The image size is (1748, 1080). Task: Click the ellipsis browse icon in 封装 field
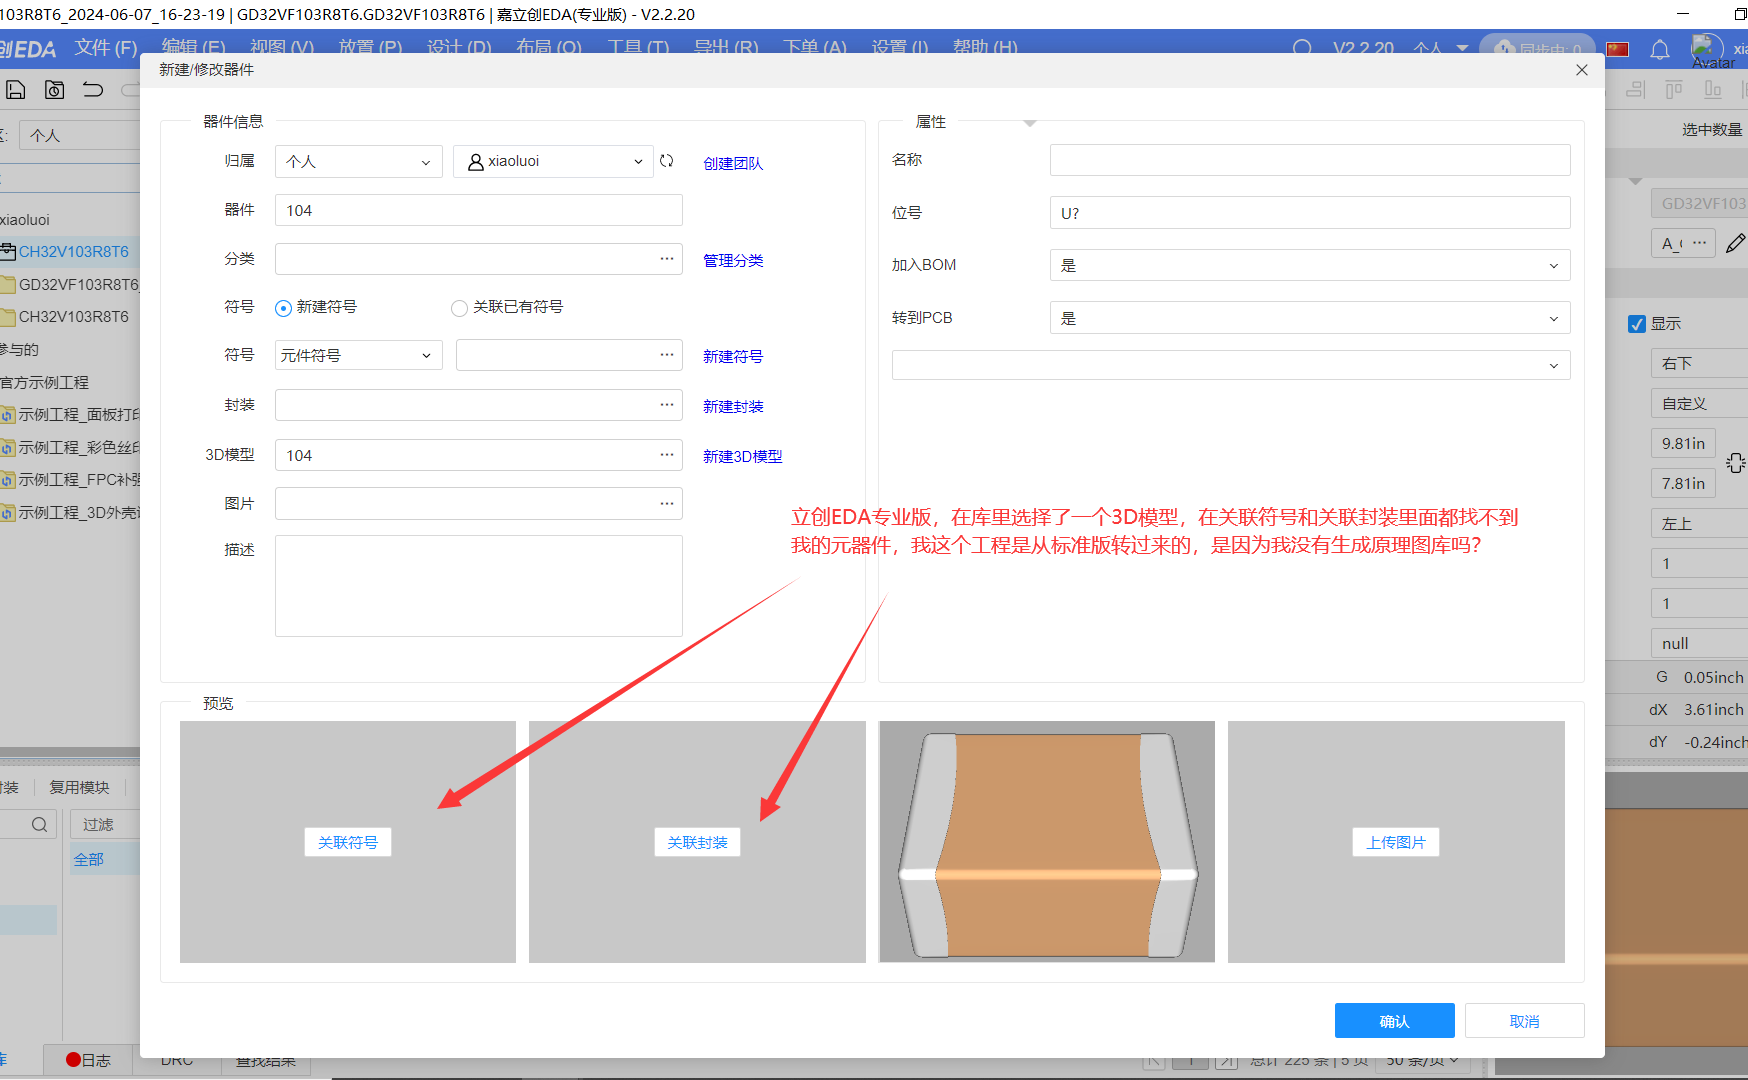pyautogui.click(x=666, y=405)
